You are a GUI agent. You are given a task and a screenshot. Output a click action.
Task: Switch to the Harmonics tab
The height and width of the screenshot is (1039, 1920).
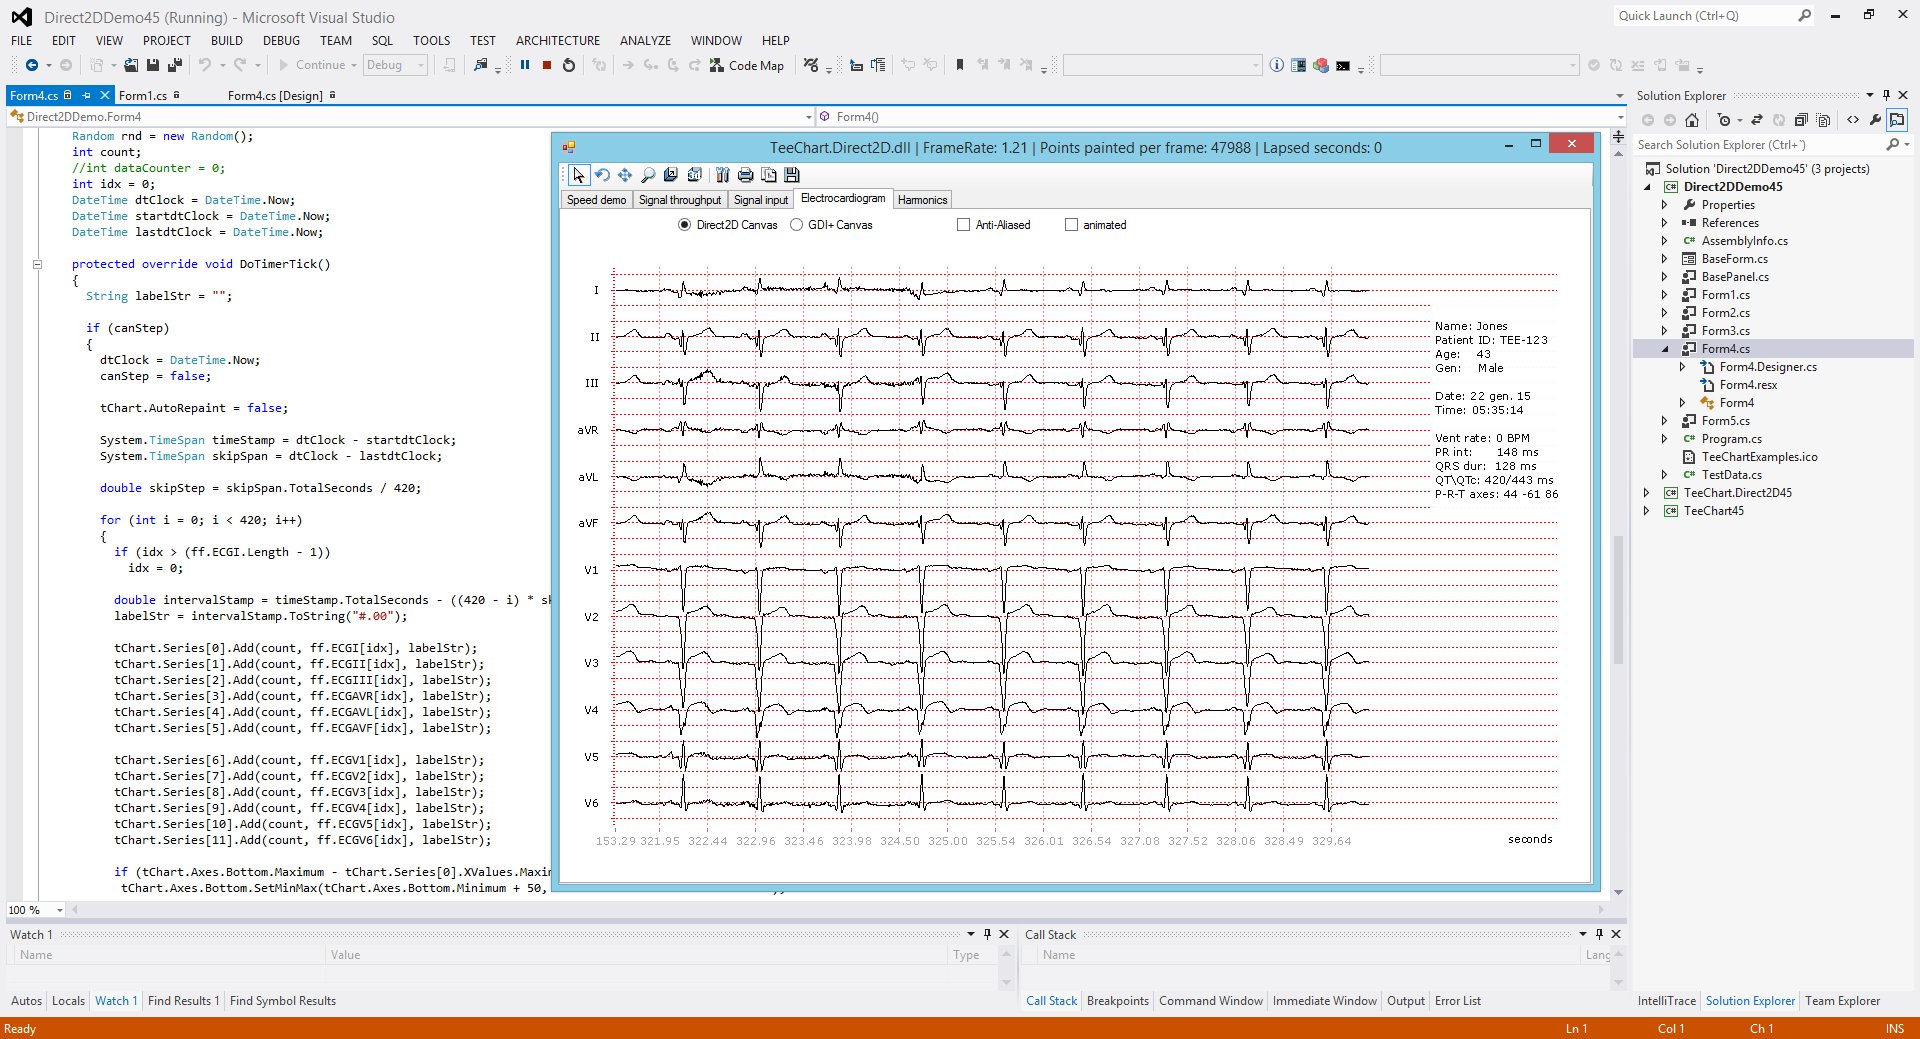pyautogui.click(x=922, y=200)
